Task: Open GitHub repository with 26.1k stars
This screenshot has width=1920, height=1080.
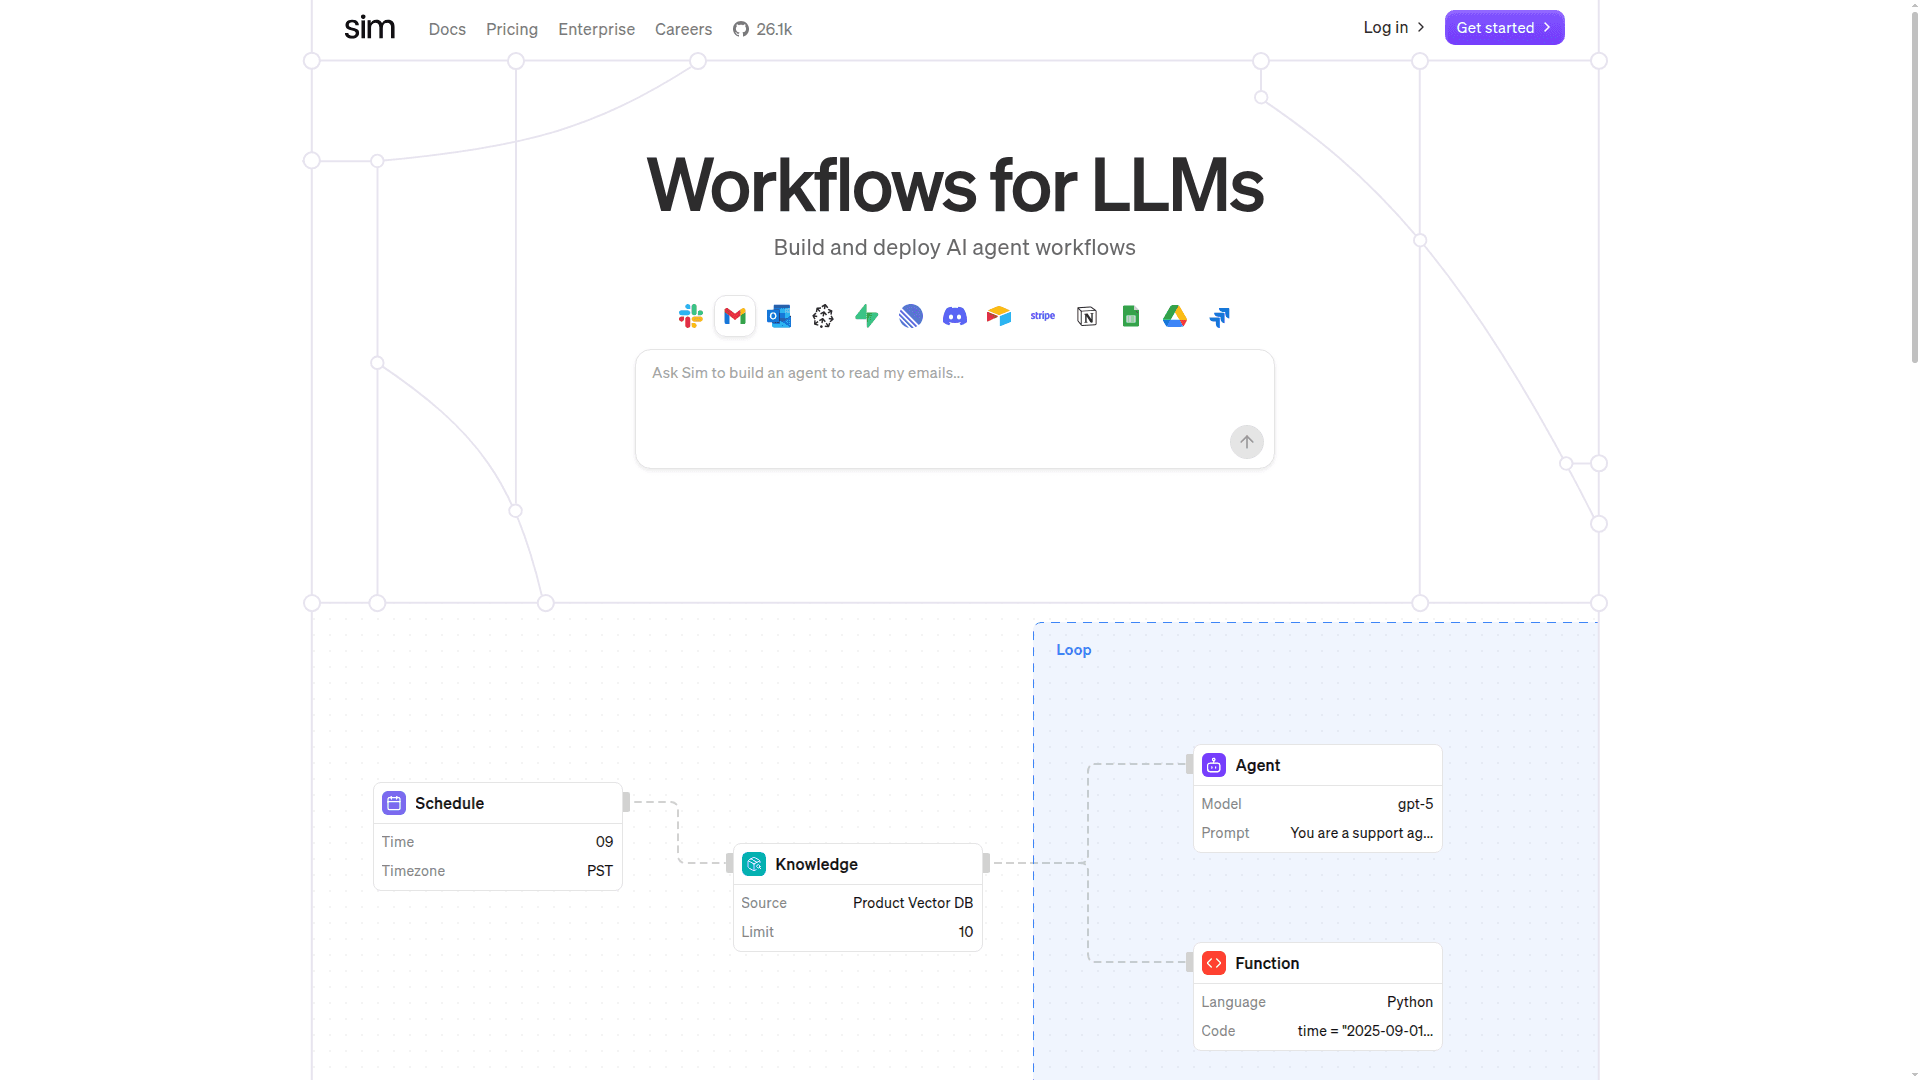Action: point(762,29)
